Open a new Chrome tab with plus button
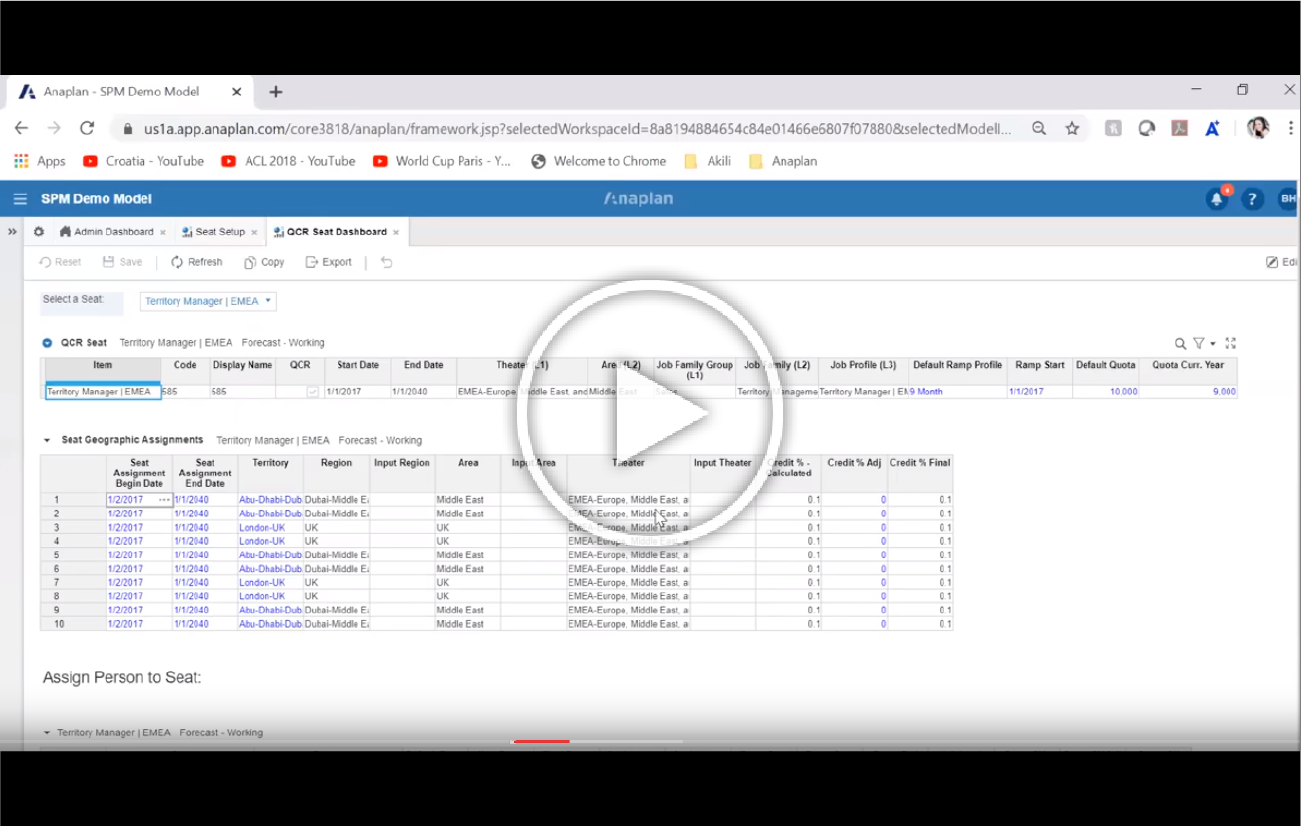 (276, 91)
